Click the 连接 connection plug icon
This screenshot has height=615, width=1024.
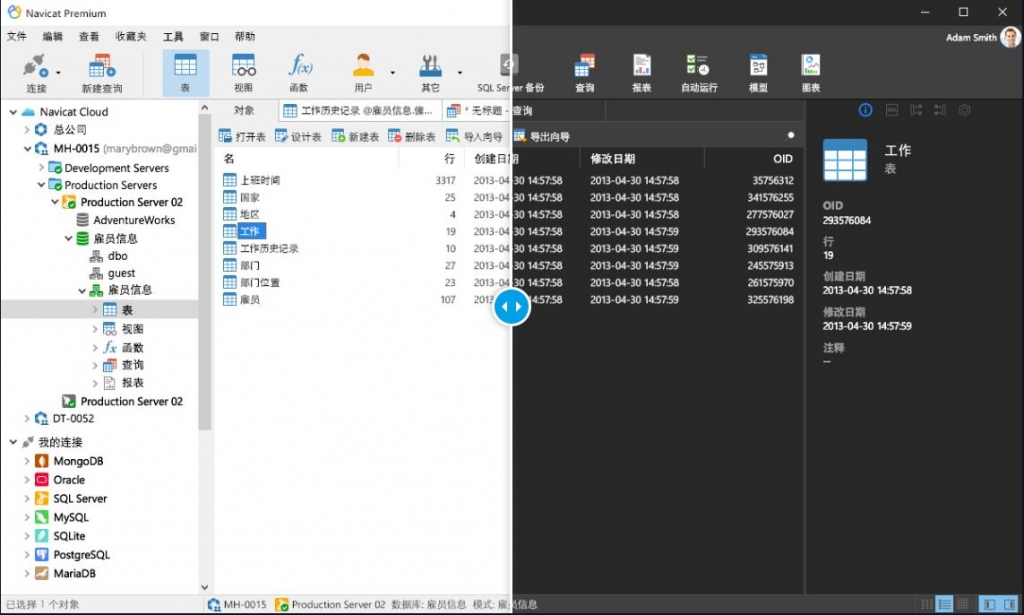pyautogui.click(x=34, y=67)
